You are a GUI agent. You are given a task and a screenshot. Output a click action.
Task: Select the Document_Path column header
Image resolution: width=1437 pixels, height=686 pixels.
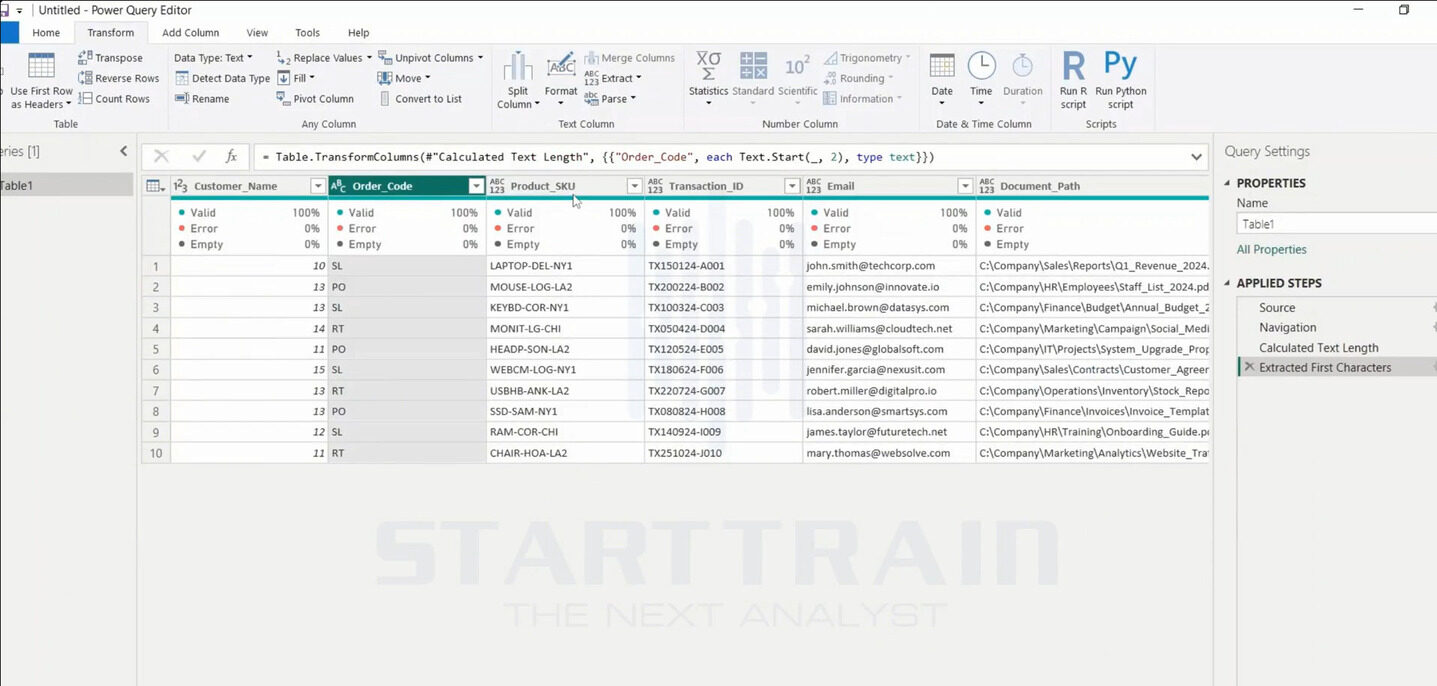click(x=1092, y=186)
